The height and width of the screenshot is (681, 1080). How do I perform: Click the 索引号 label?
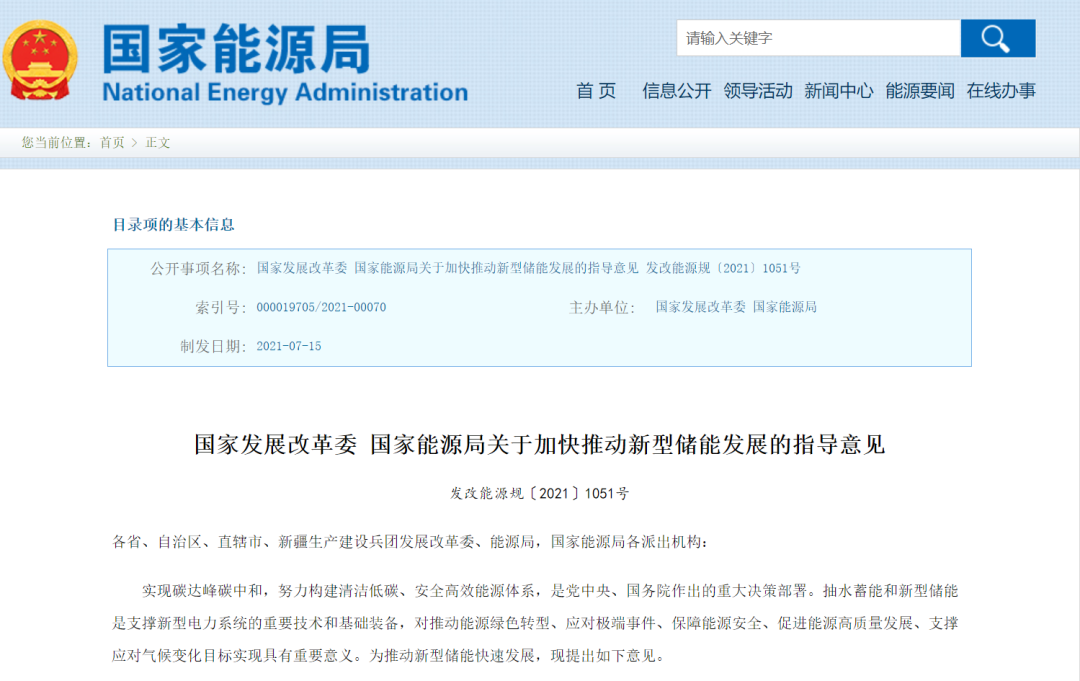(220, 308)
